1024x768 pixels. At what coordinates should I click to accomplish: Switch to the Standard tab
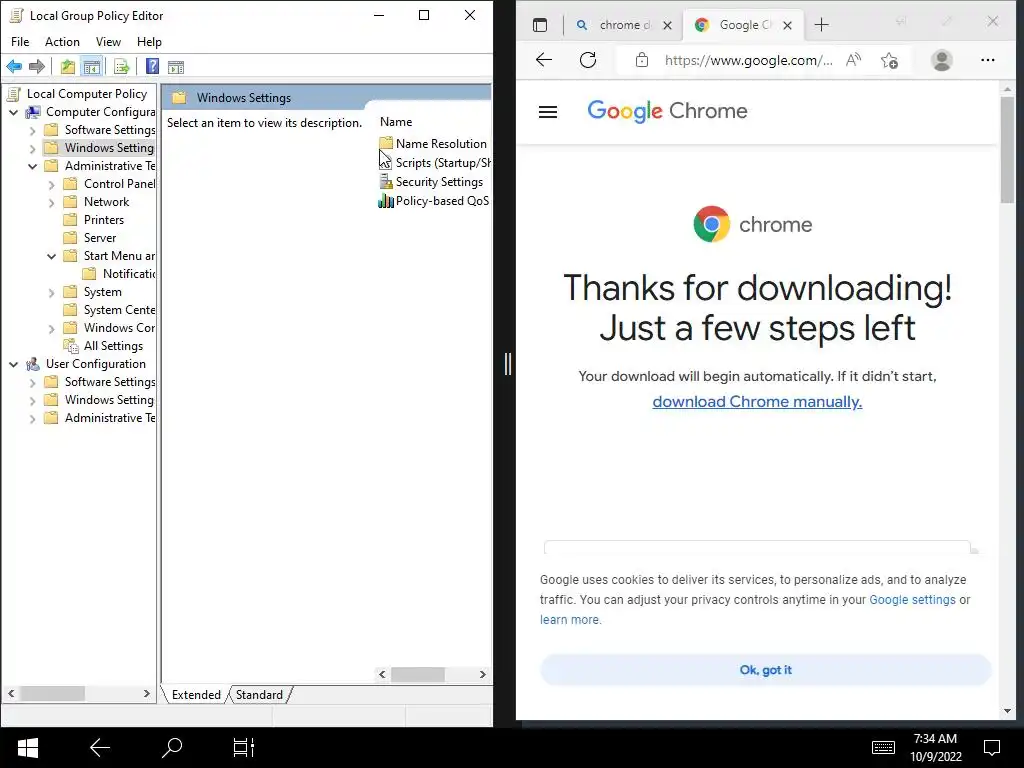click(259, 695)
